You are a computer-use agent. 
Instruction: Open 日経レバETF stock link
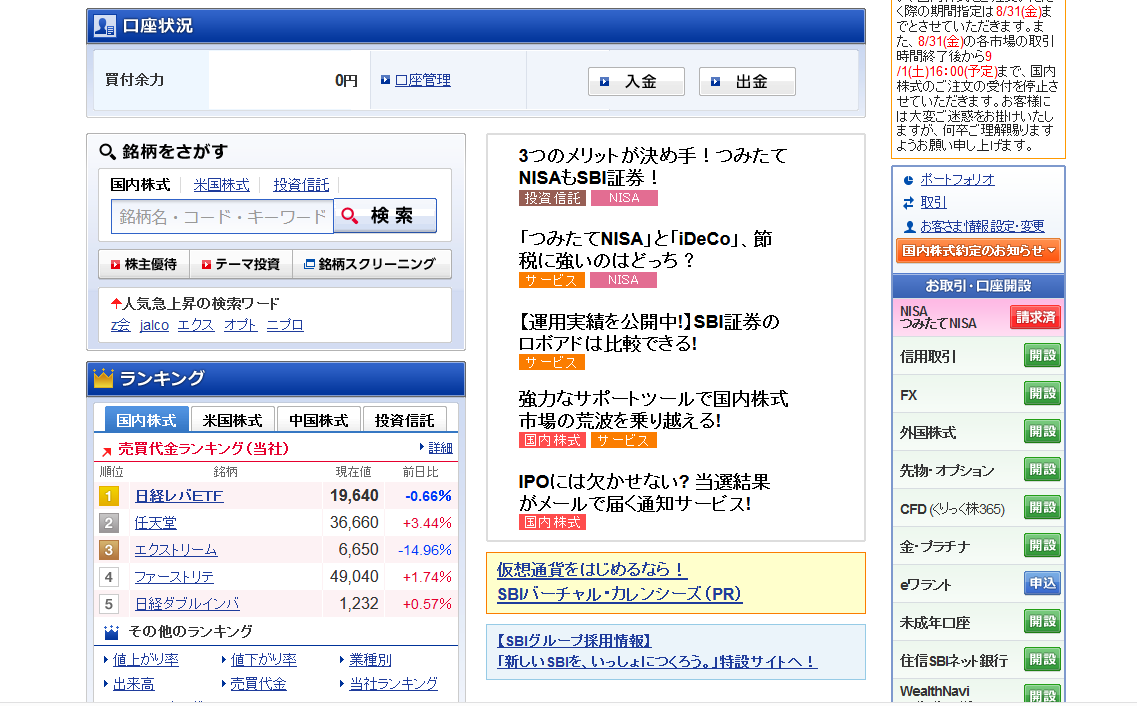(179, 496)
